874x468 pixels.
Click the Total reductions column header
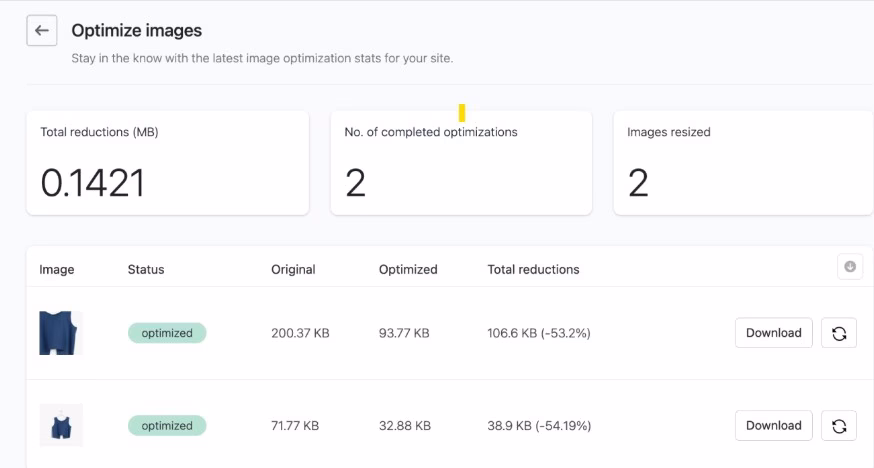[x=533, y=269]
